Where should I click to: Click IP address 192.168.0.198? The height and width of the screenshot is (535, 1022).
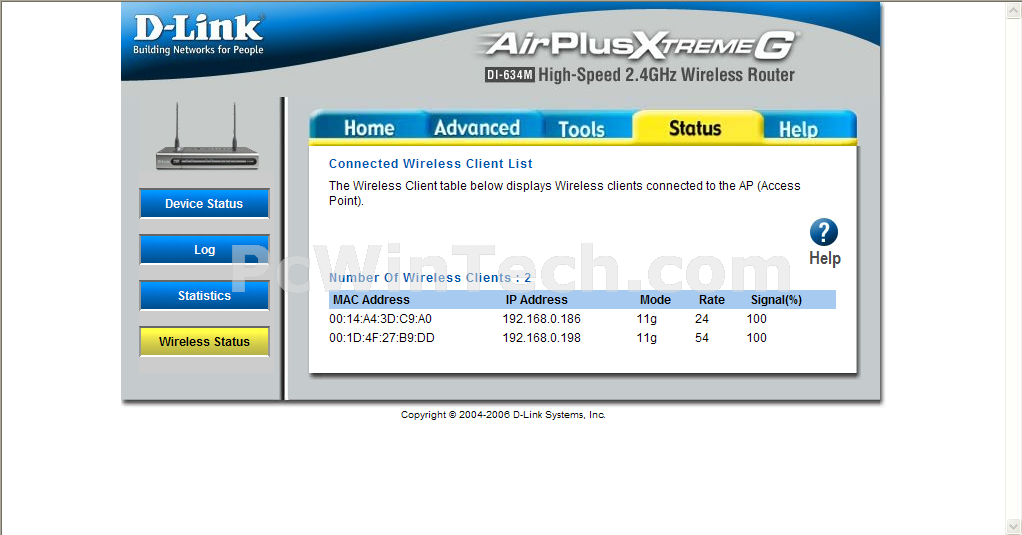(x=542, y=338)
